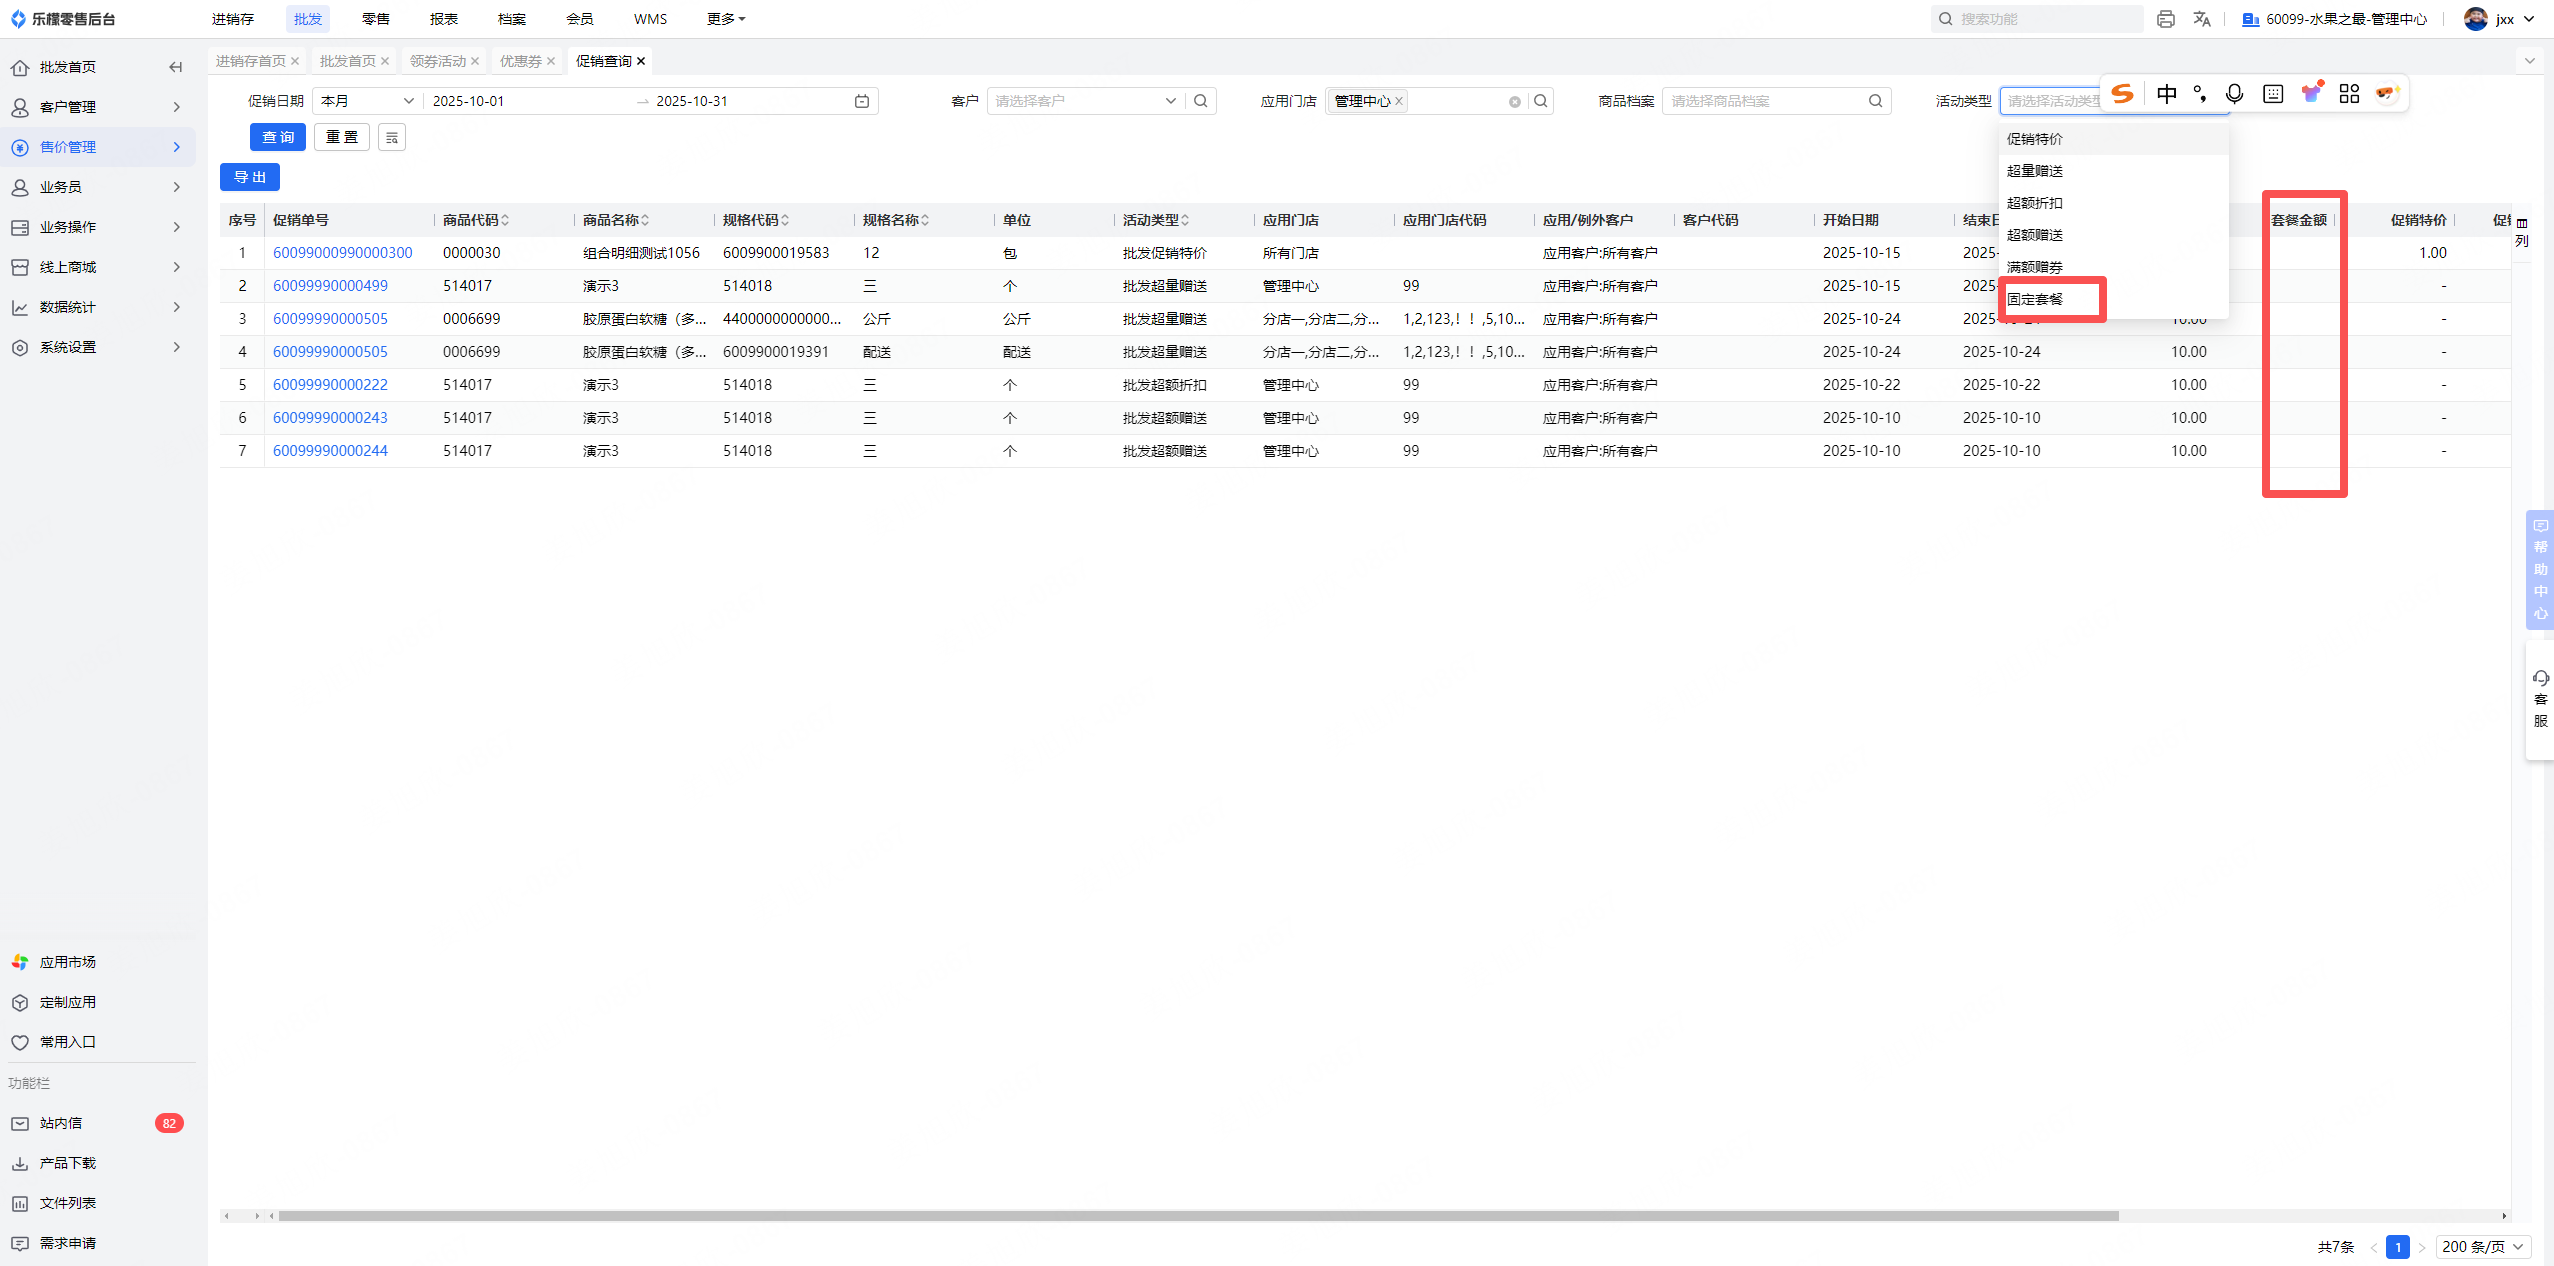Open 客服 customer service panel
The image size is (2554, 1266).
(2540, 699)
